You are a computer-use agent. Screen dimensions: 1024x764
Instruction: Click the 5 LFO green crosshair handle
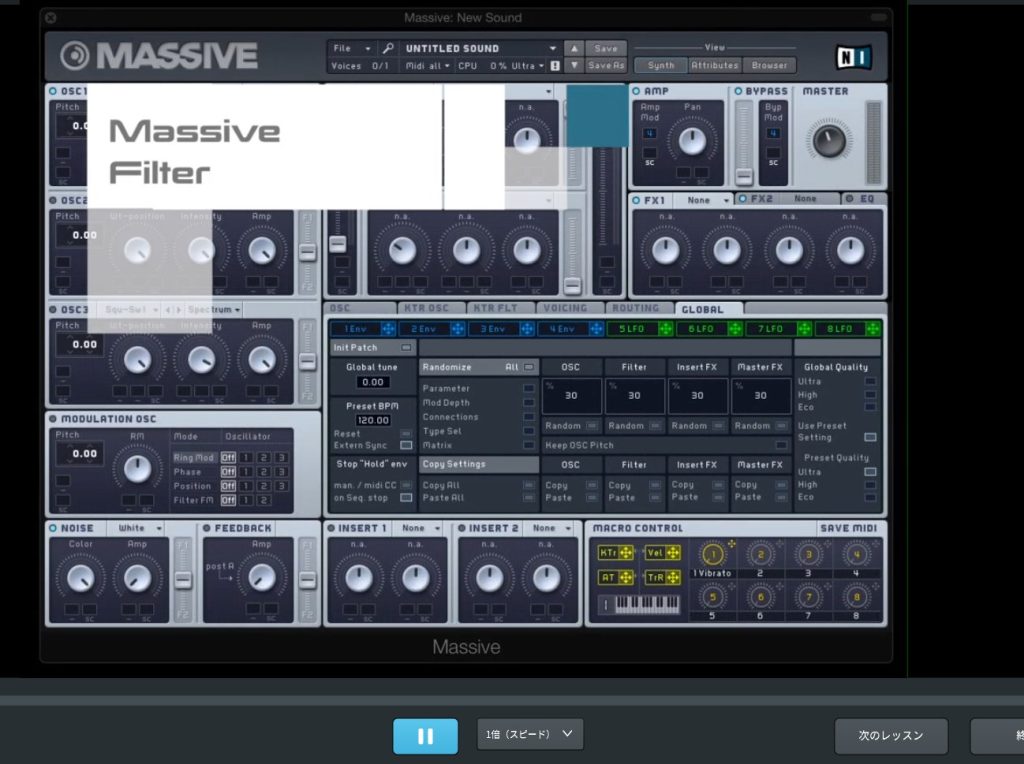665,329
